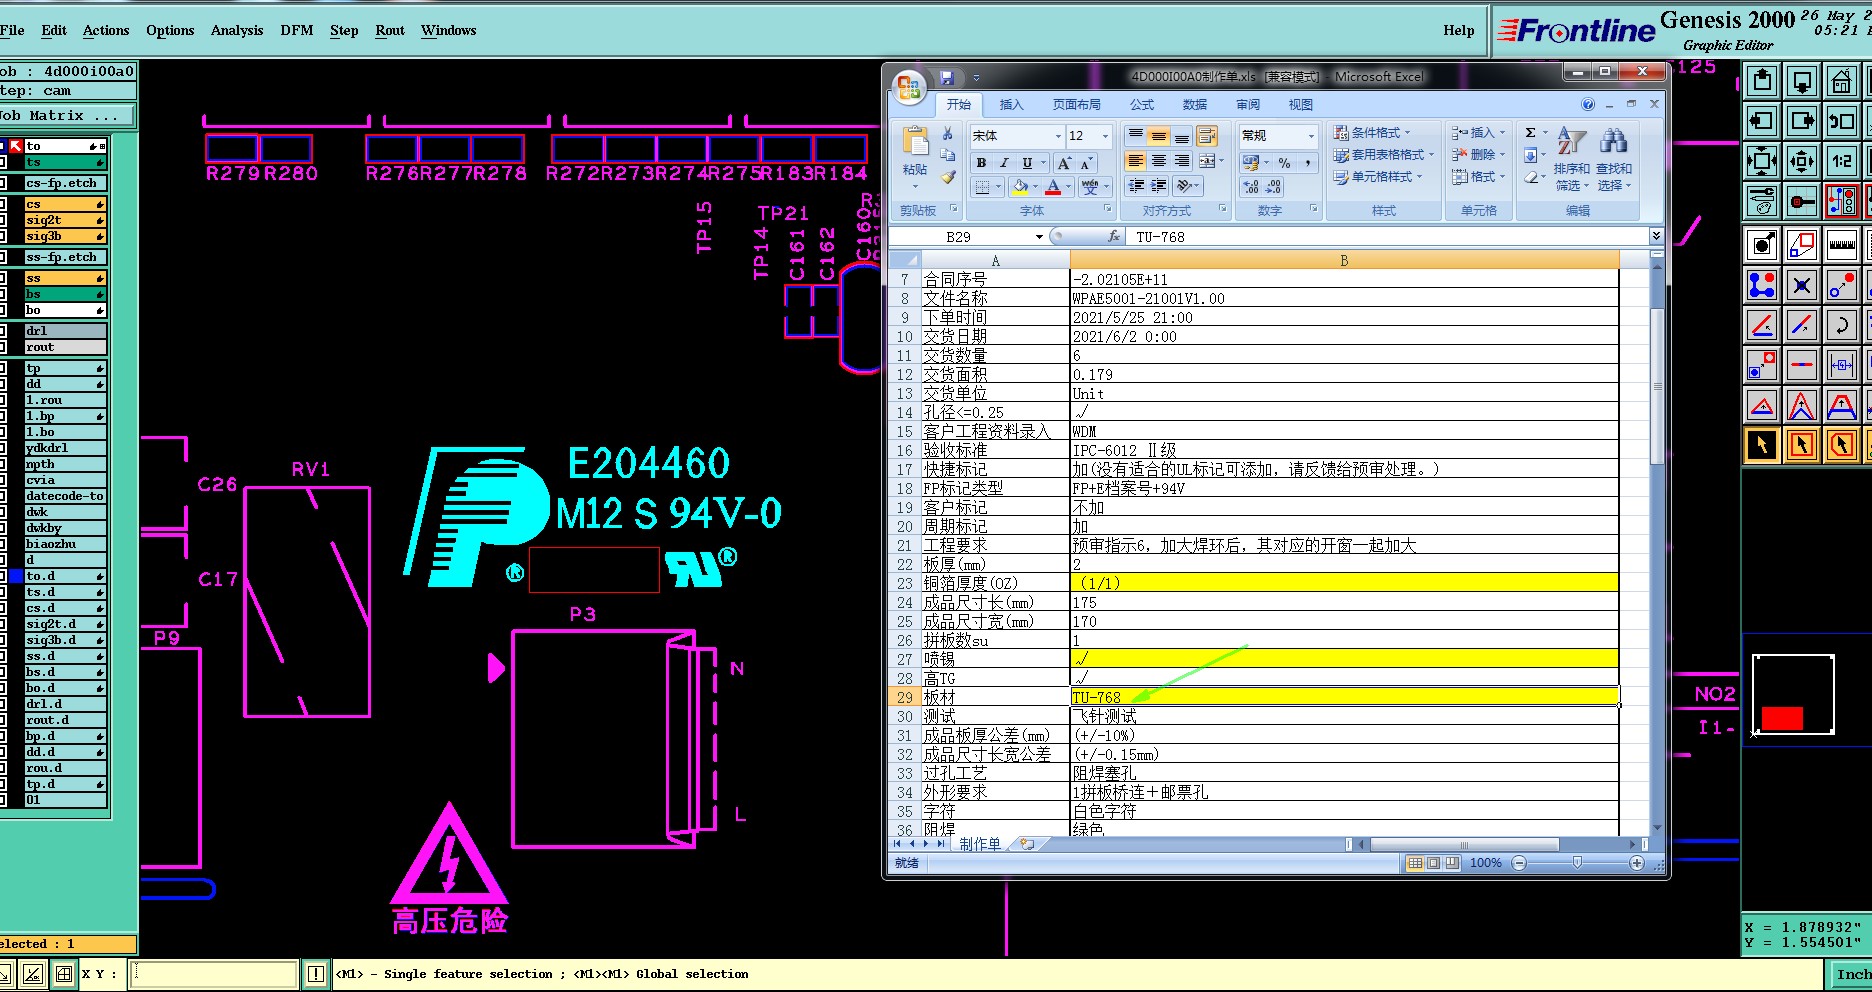Open the Analysis menu in Genesis

coord(237,30)
